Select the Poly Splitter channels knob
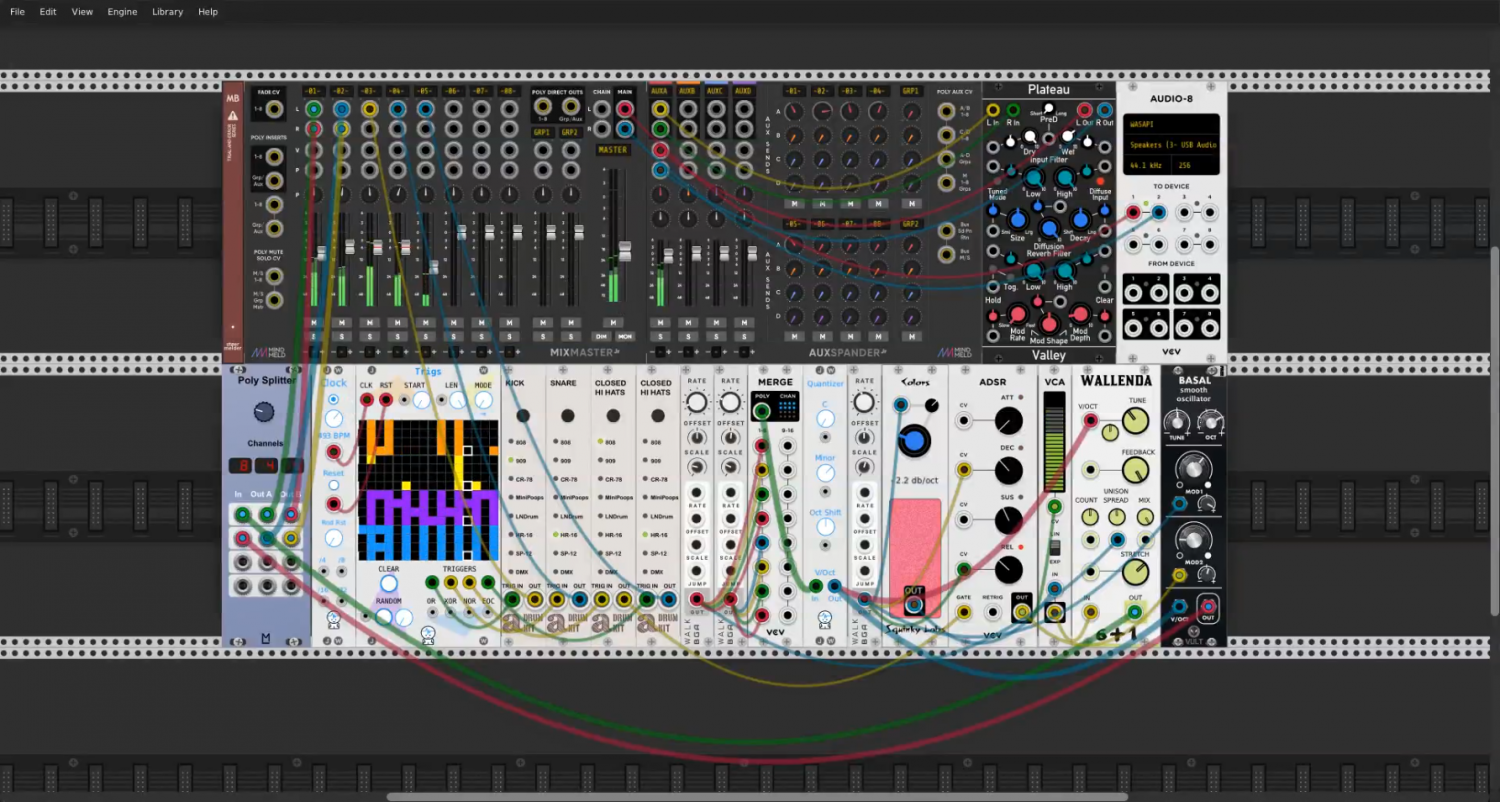This screenshot has width=1500, height=802. click(x=264, y=412)
